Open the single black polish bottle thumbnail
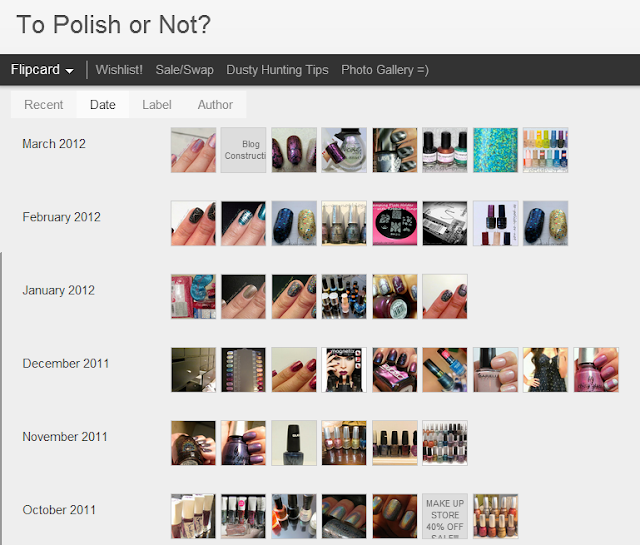This screenshot has height=545, width=640. pyautogui.click(x=294, y=443)
